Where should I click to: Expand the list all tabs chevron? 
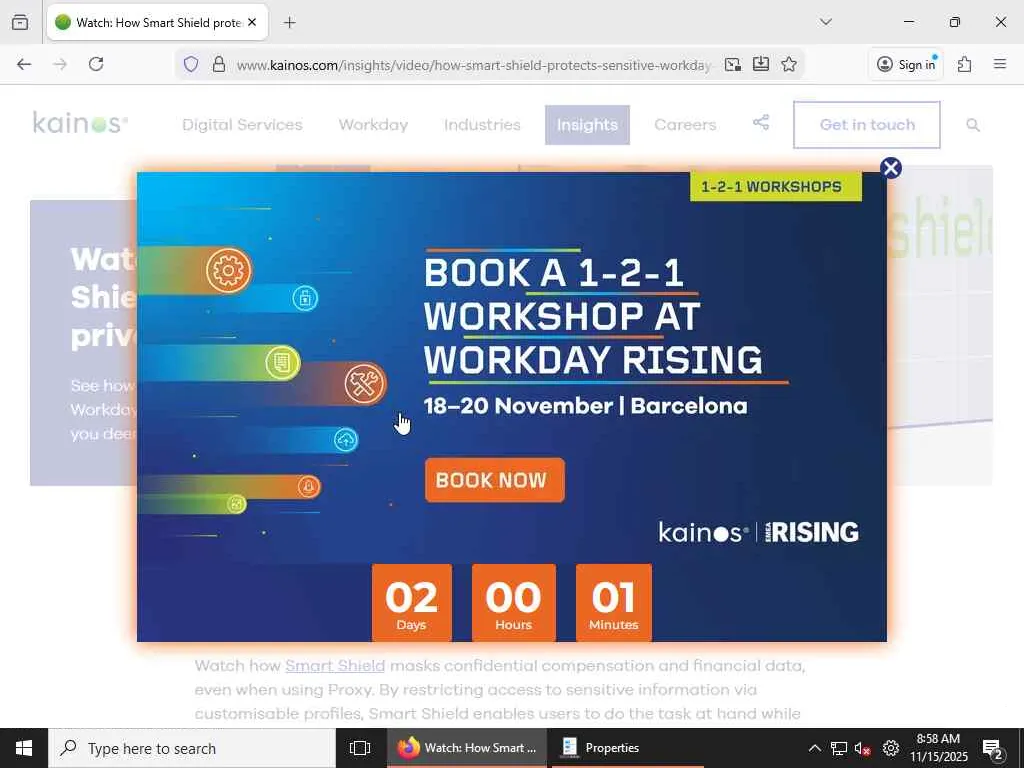coord(826,22)
